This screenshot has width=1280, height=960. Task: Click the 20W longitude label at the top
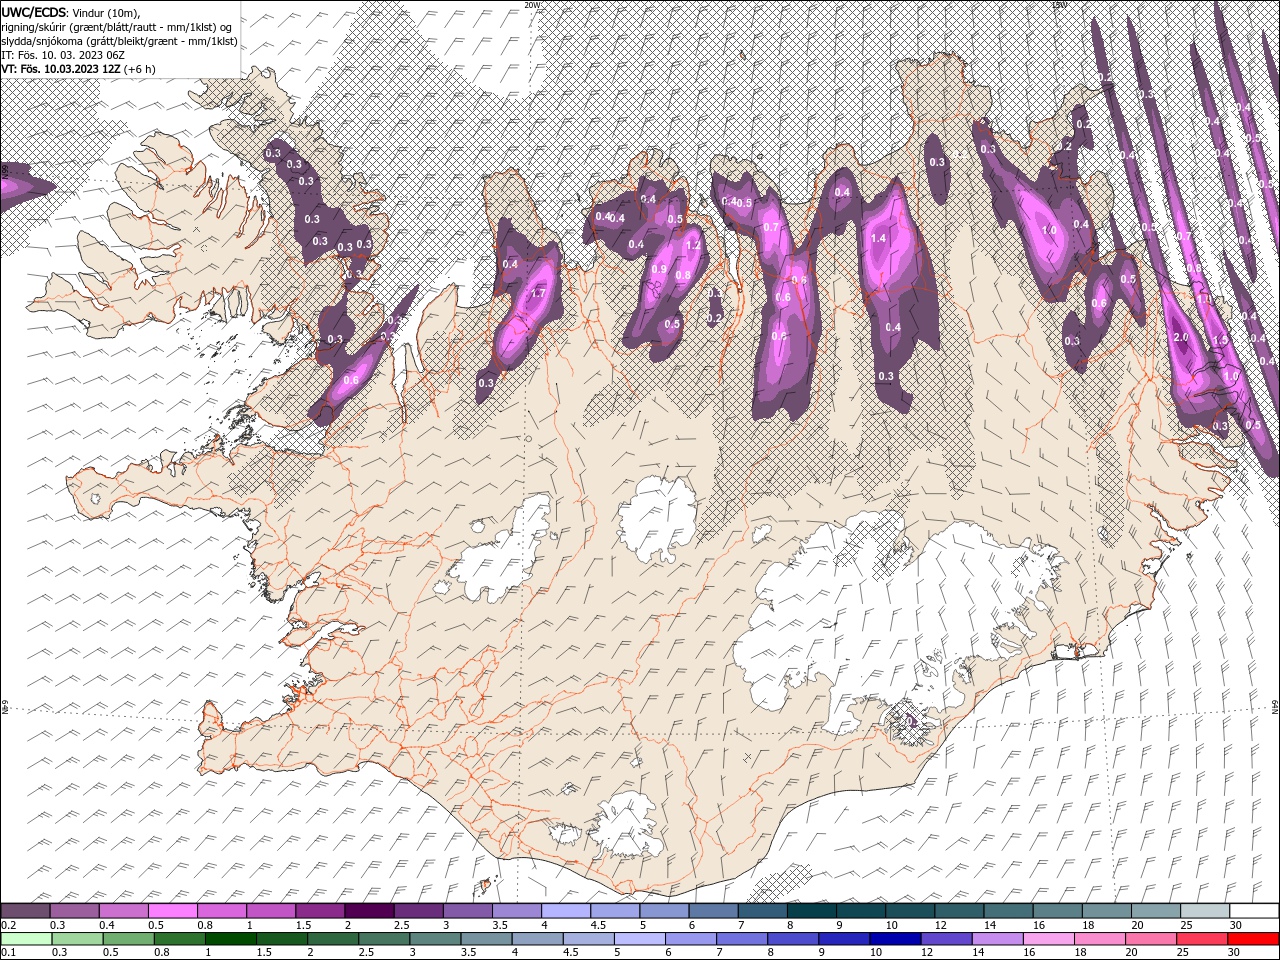coord(531,5)
